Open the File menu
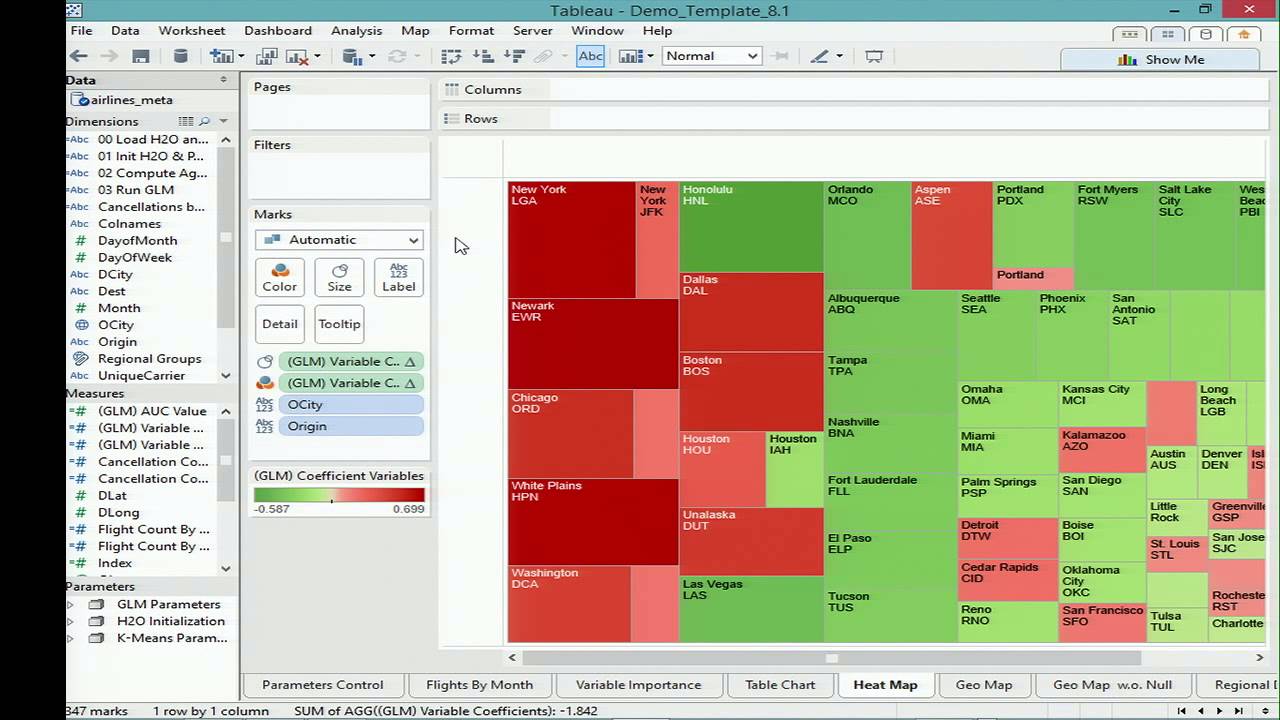The image size is (1280, 720). [81, 31]
